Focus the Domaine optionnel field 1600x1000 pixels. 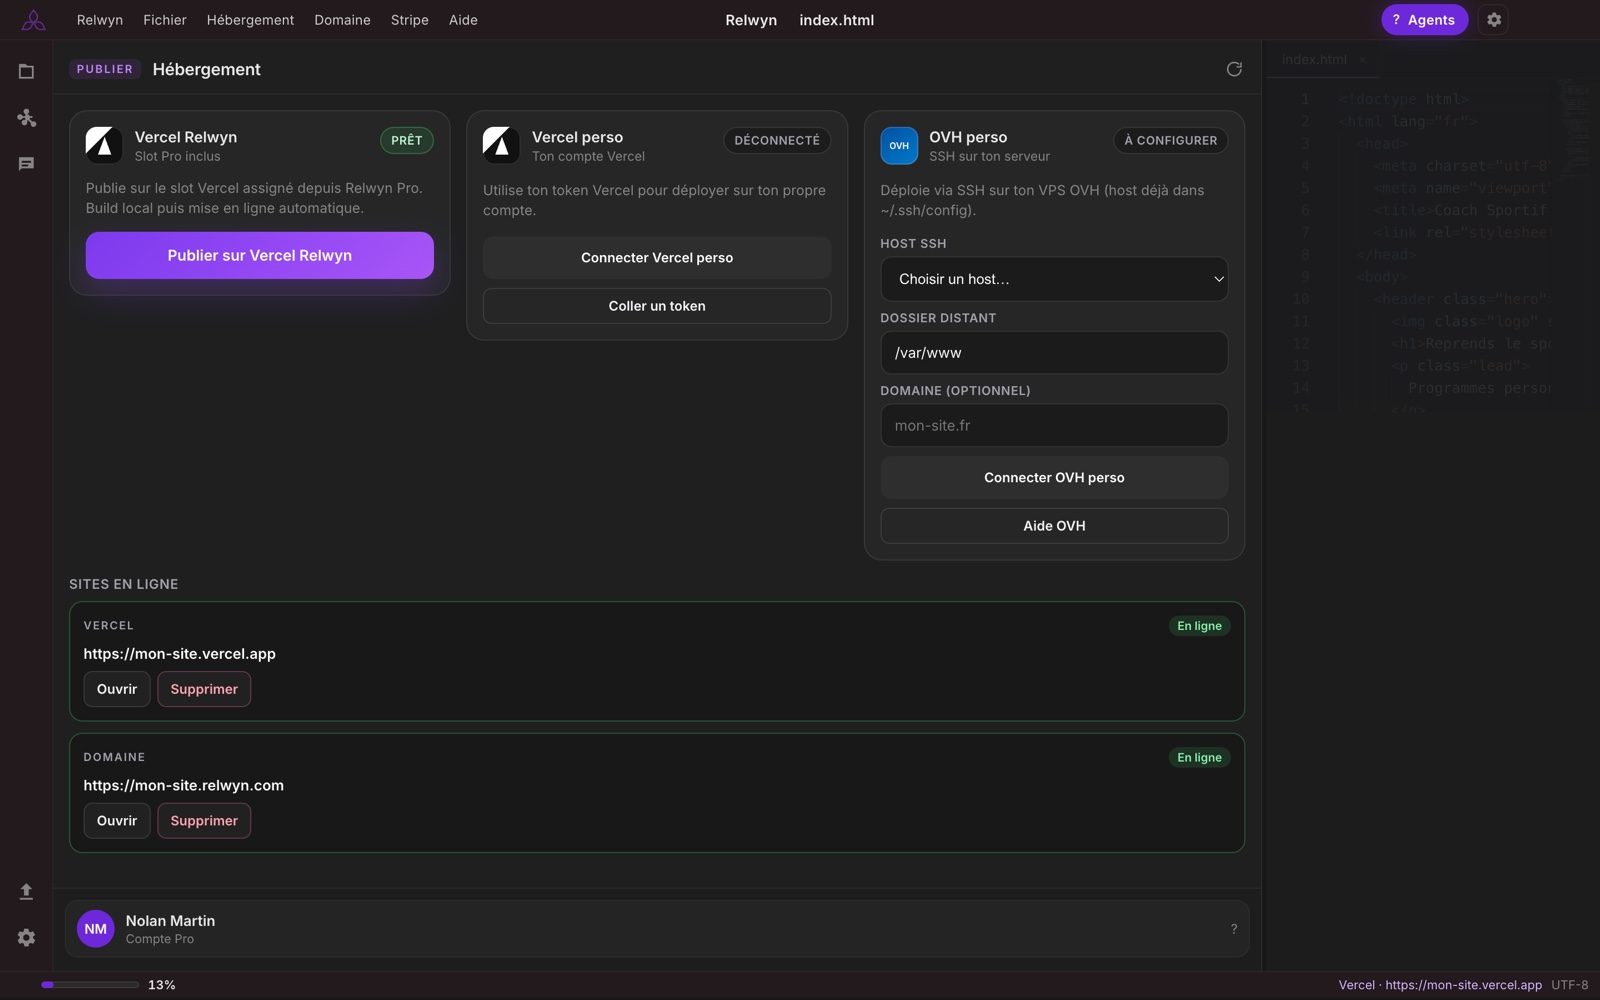point(1054,426)
